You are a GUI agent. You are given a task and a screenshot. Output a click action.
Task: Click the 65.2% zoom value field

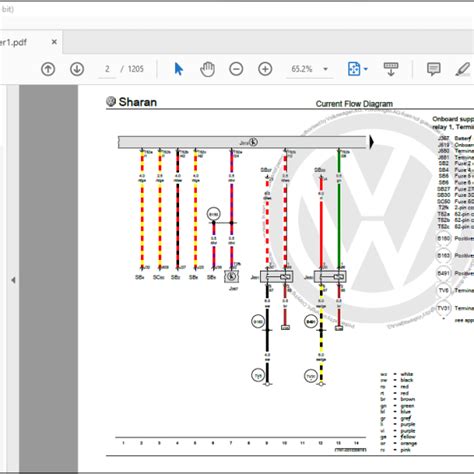tap(302, 69)
